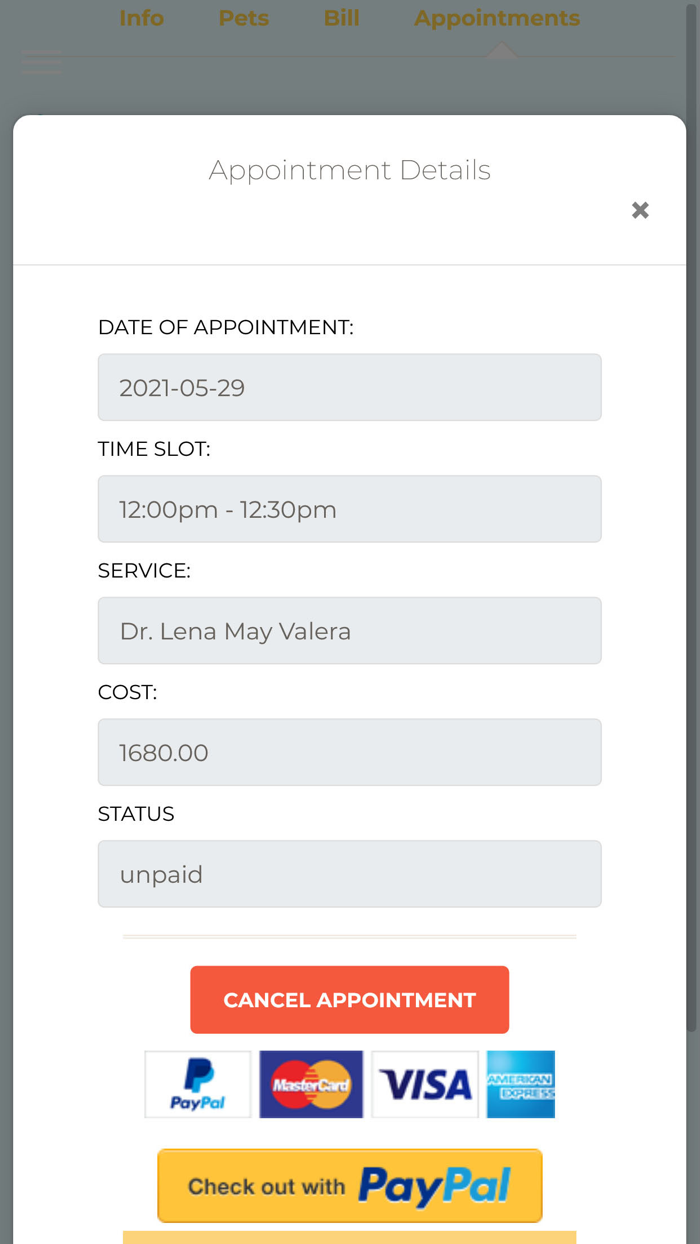Switch to the Info tab
The image size is (700, 1244).
tap(141, 17)
